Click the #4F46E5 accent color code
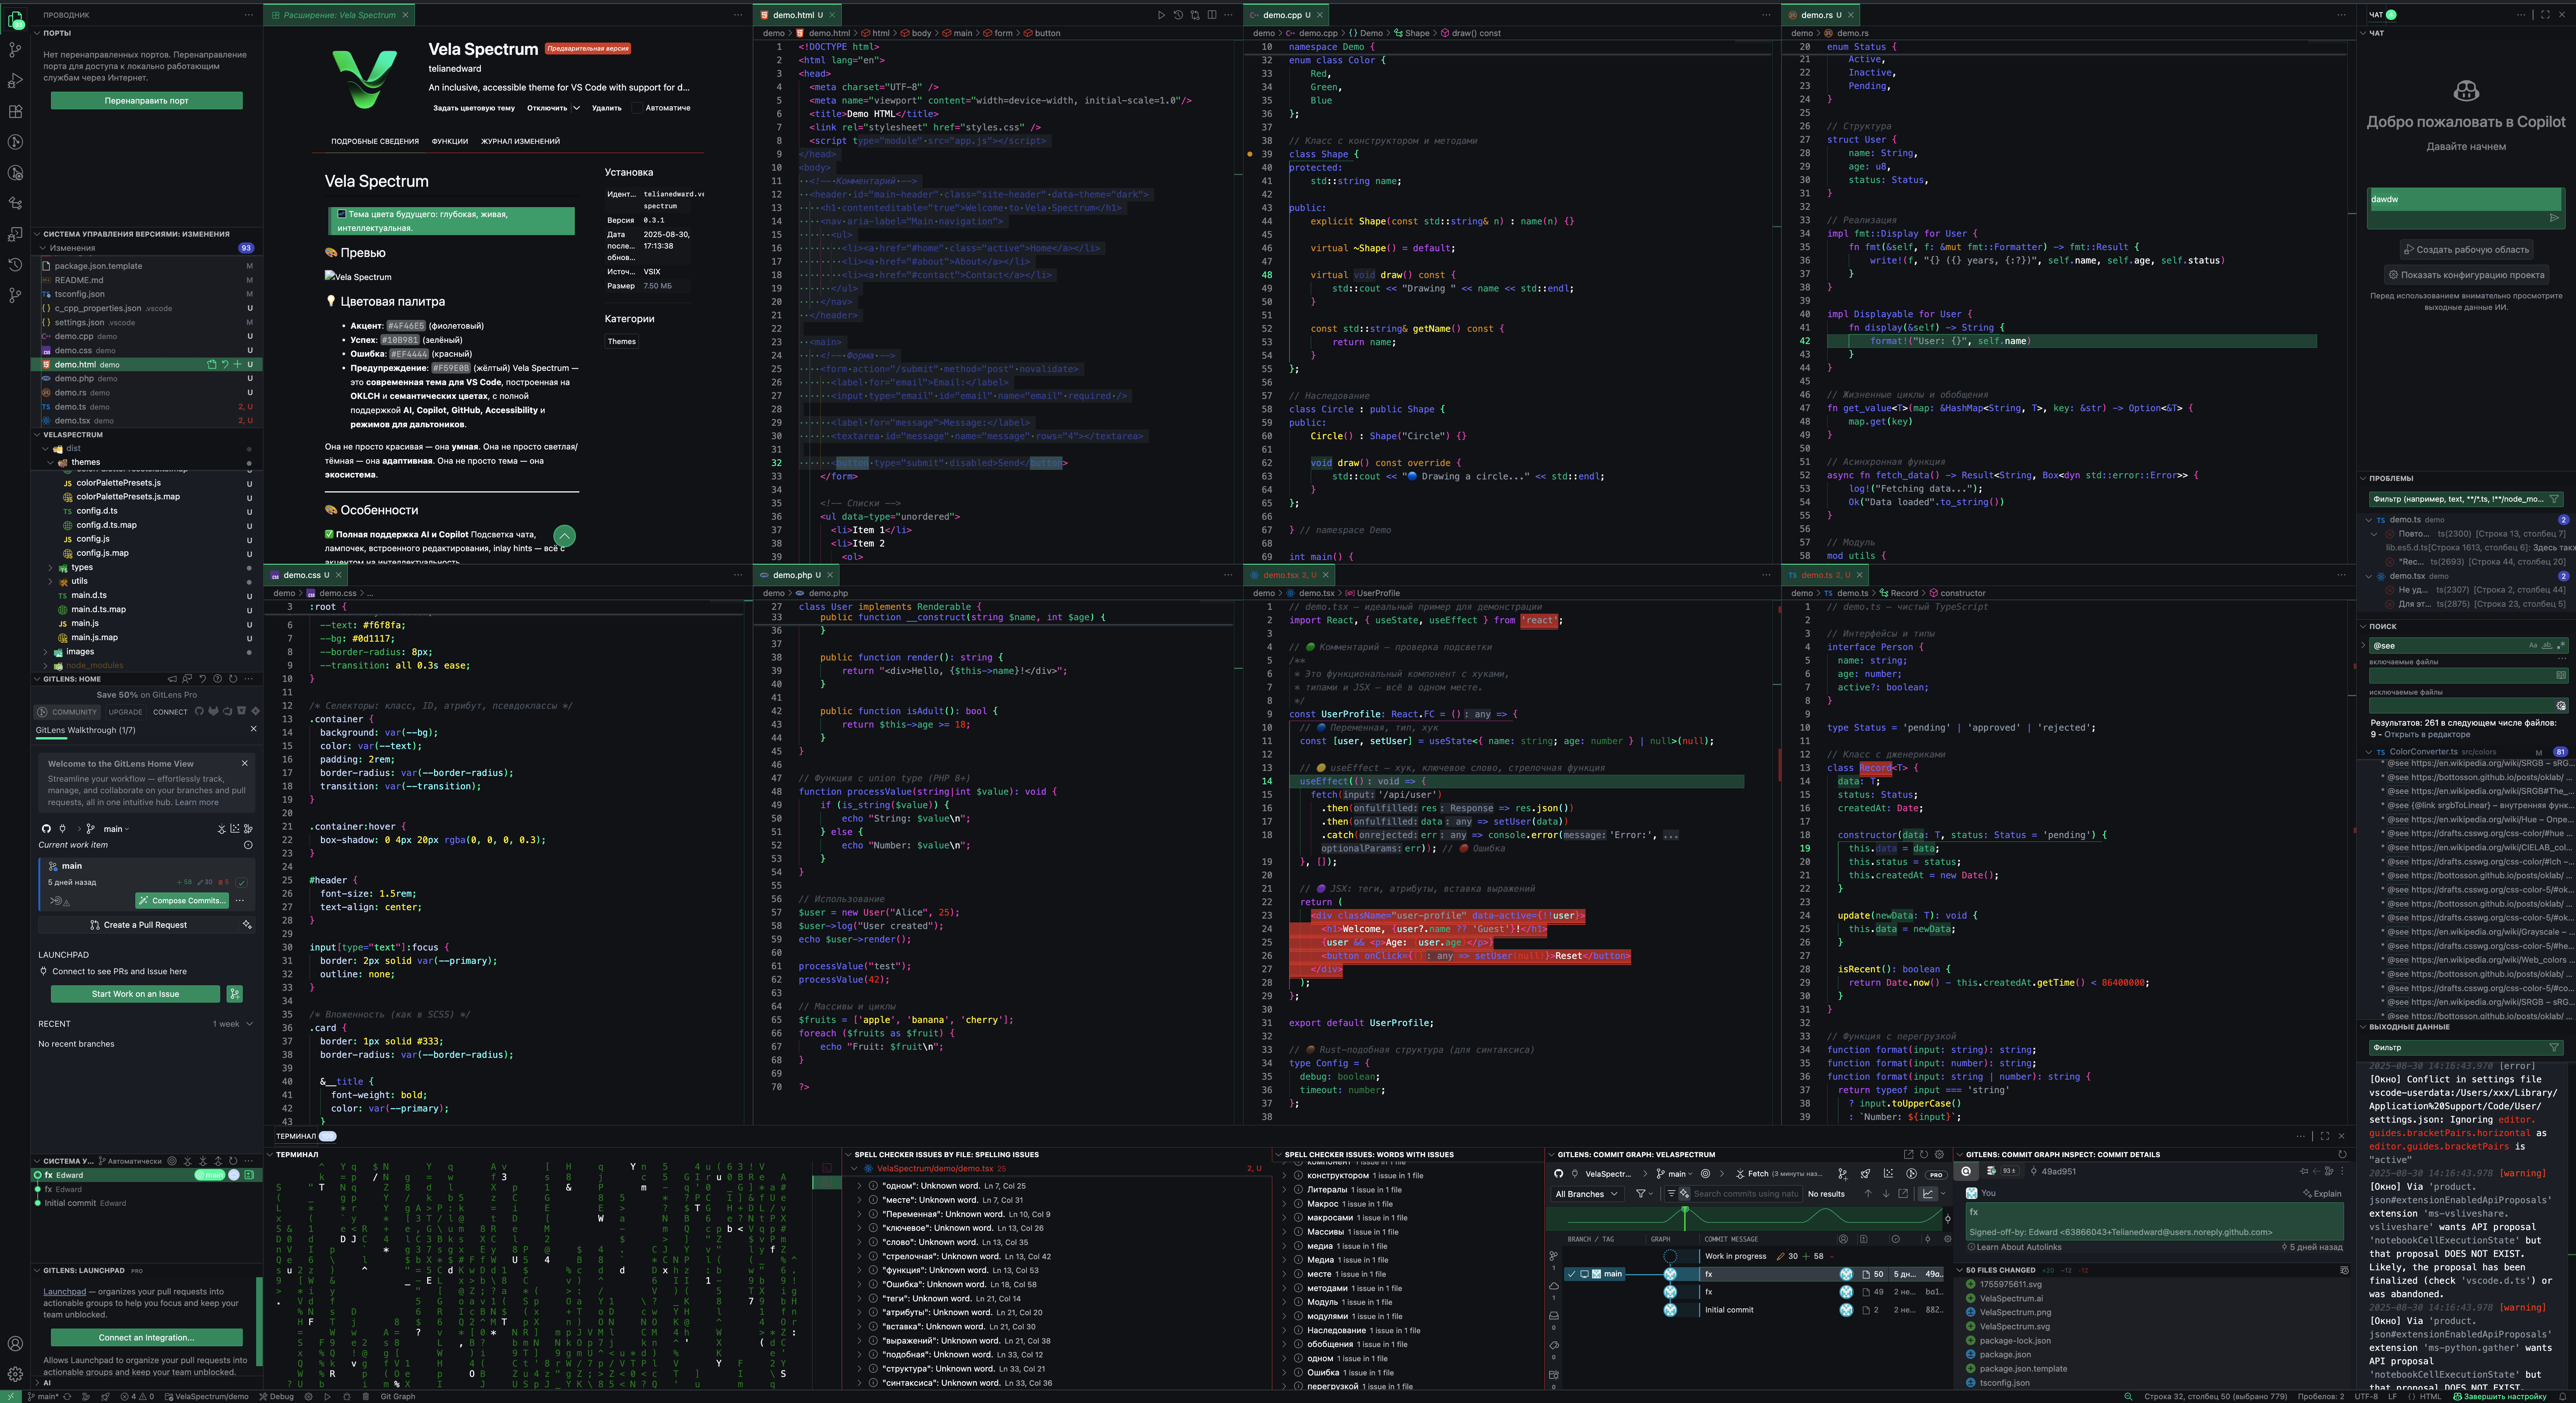The image size is (2576, 1403). click(x=406, y=326)
